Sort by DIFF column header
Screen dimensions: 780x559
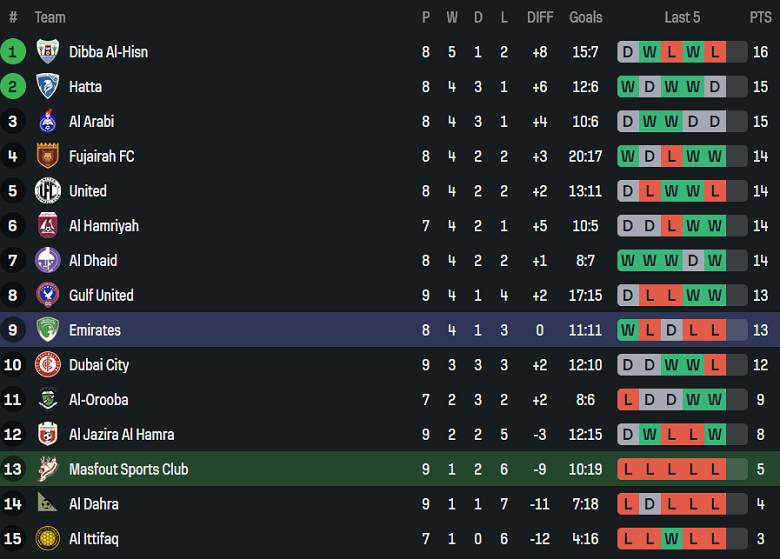[x=540, y=17]
